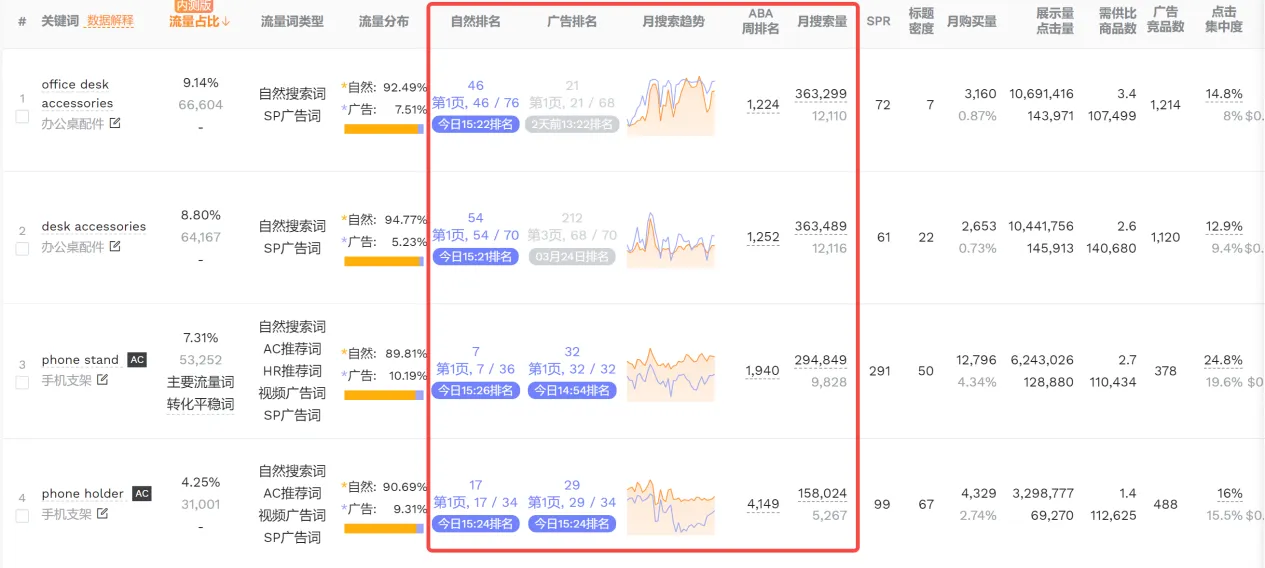
Task: Click traffic distribution bar for office desk accessories
Action: click(x=384, y=128)
